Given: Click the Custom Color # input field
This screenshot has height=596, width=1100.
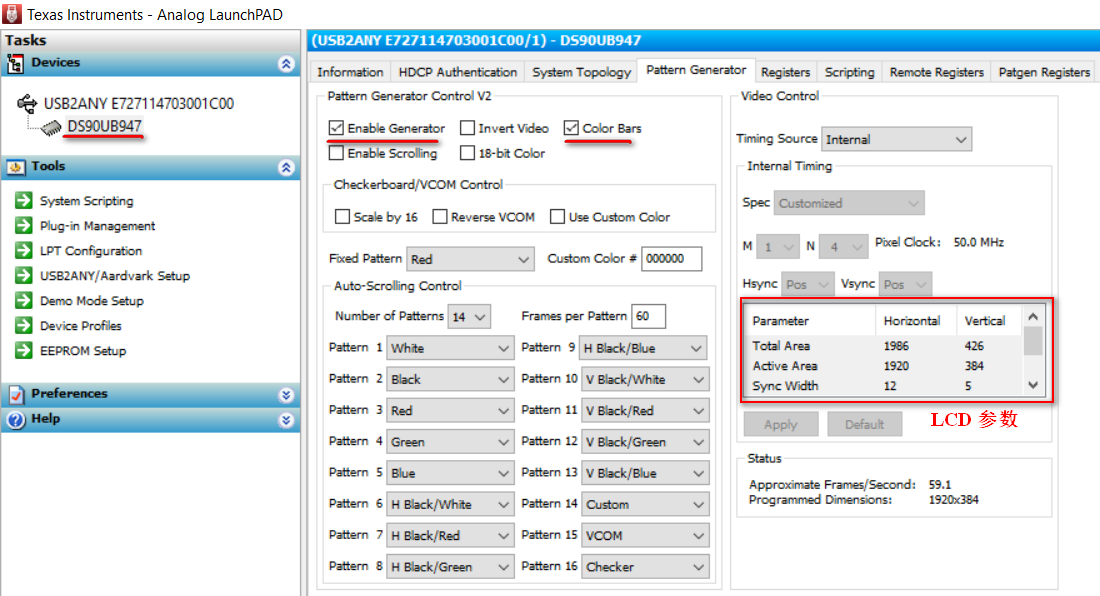Looking at the screenshot, I should click(671, 259).
